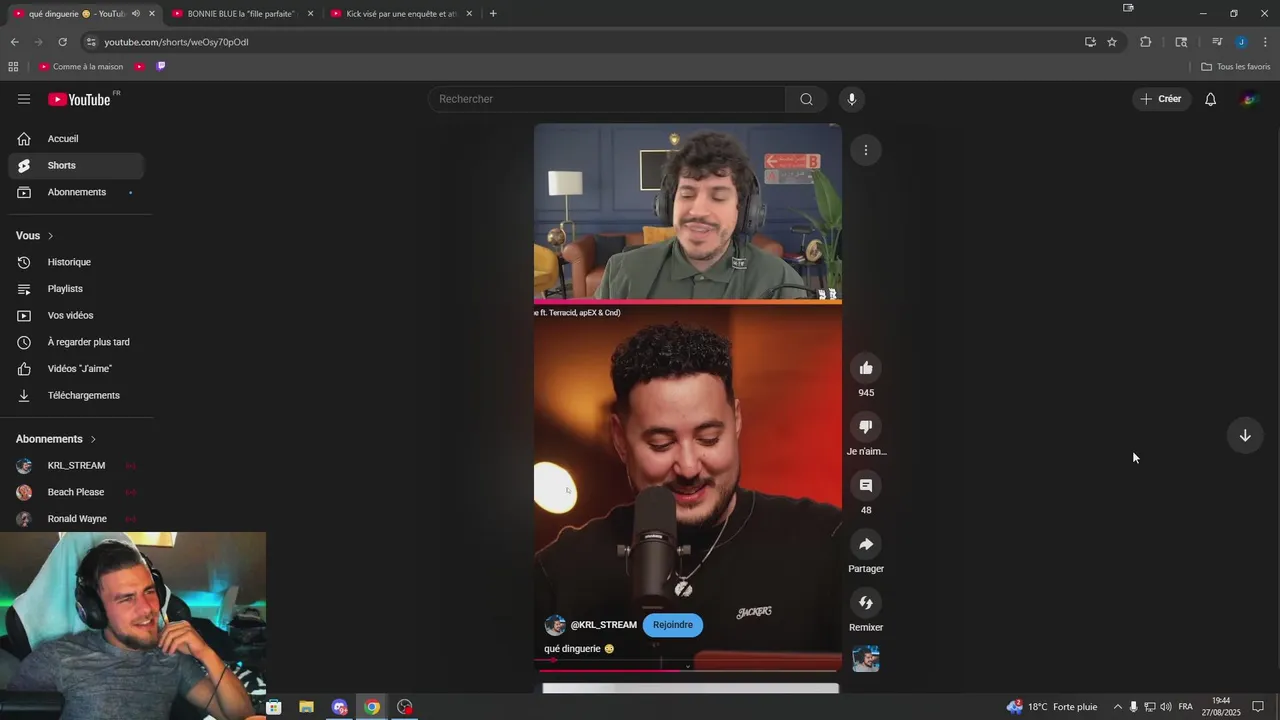This screenshot has height=720, width=1280.
Task: Open Vidéos "J'aime" list
Action: tap(76, 369)
